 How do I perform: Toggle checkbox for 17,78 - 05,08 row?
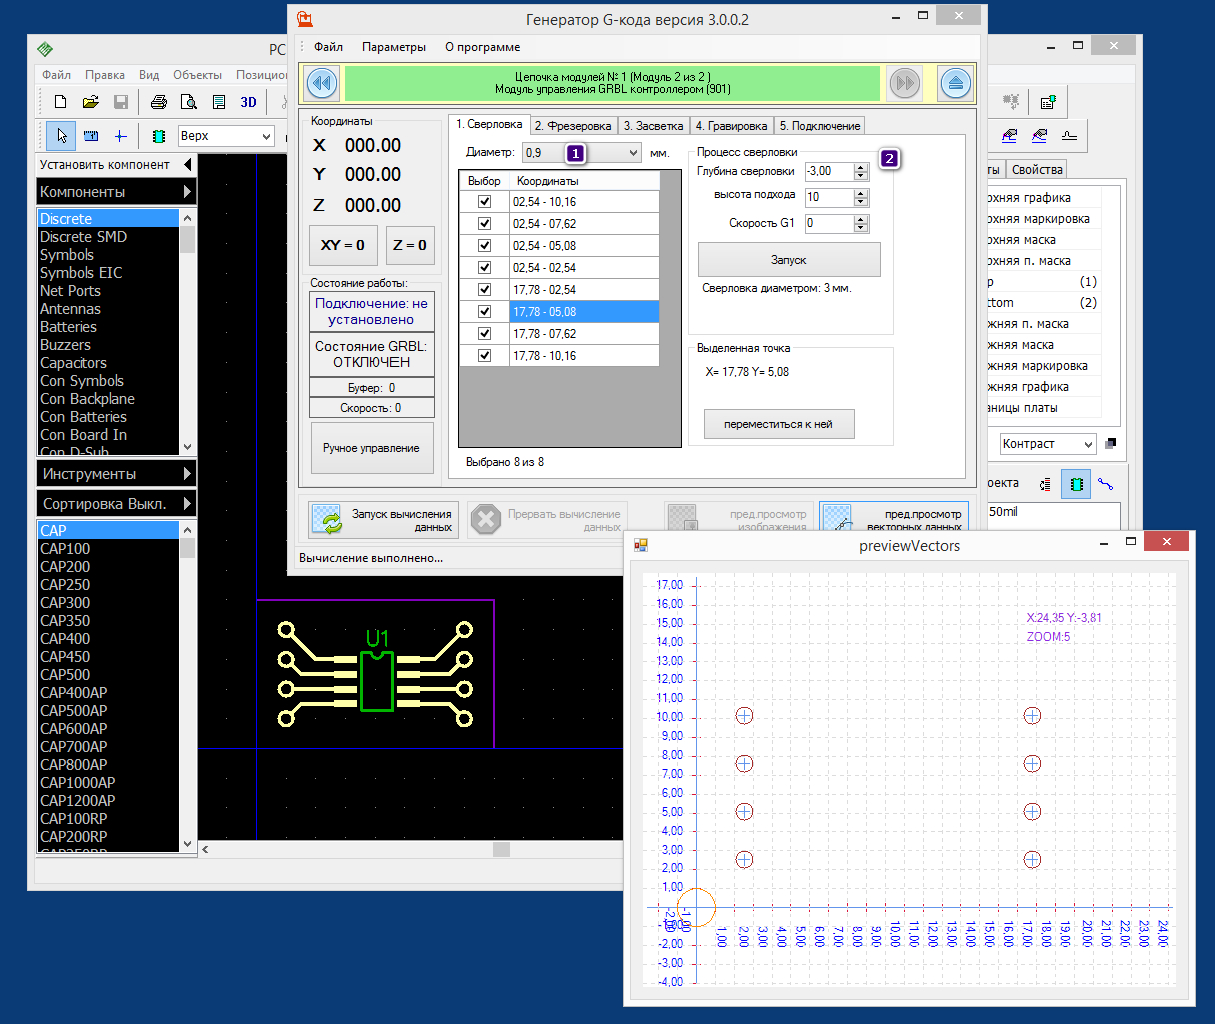(x=485, y=312)
